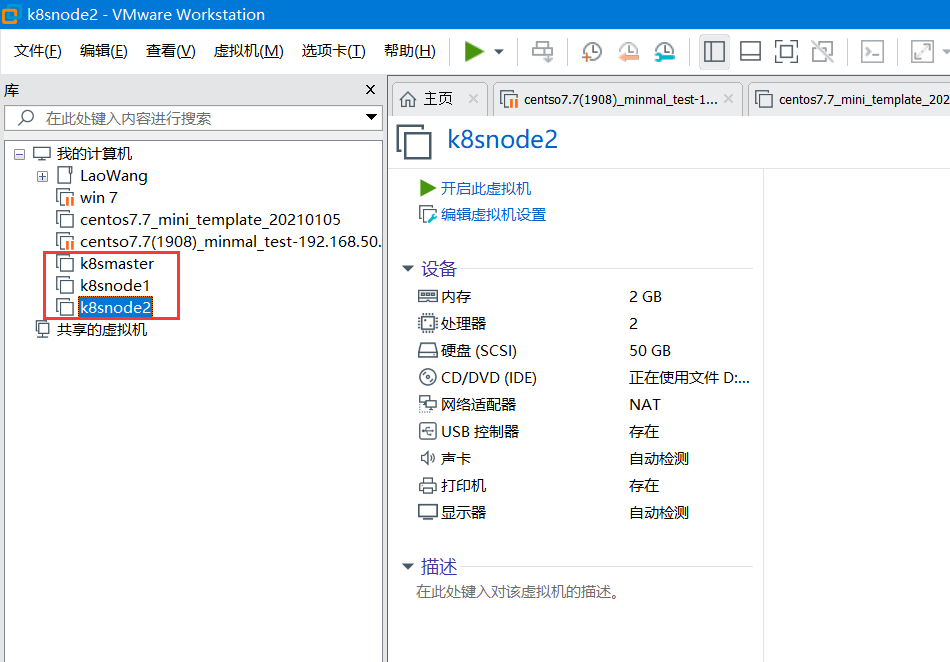Image resolution: width=950 pixels, height=662 pixels.
Task: Enter full screen mode icon
Action: [x=786, y=51]
